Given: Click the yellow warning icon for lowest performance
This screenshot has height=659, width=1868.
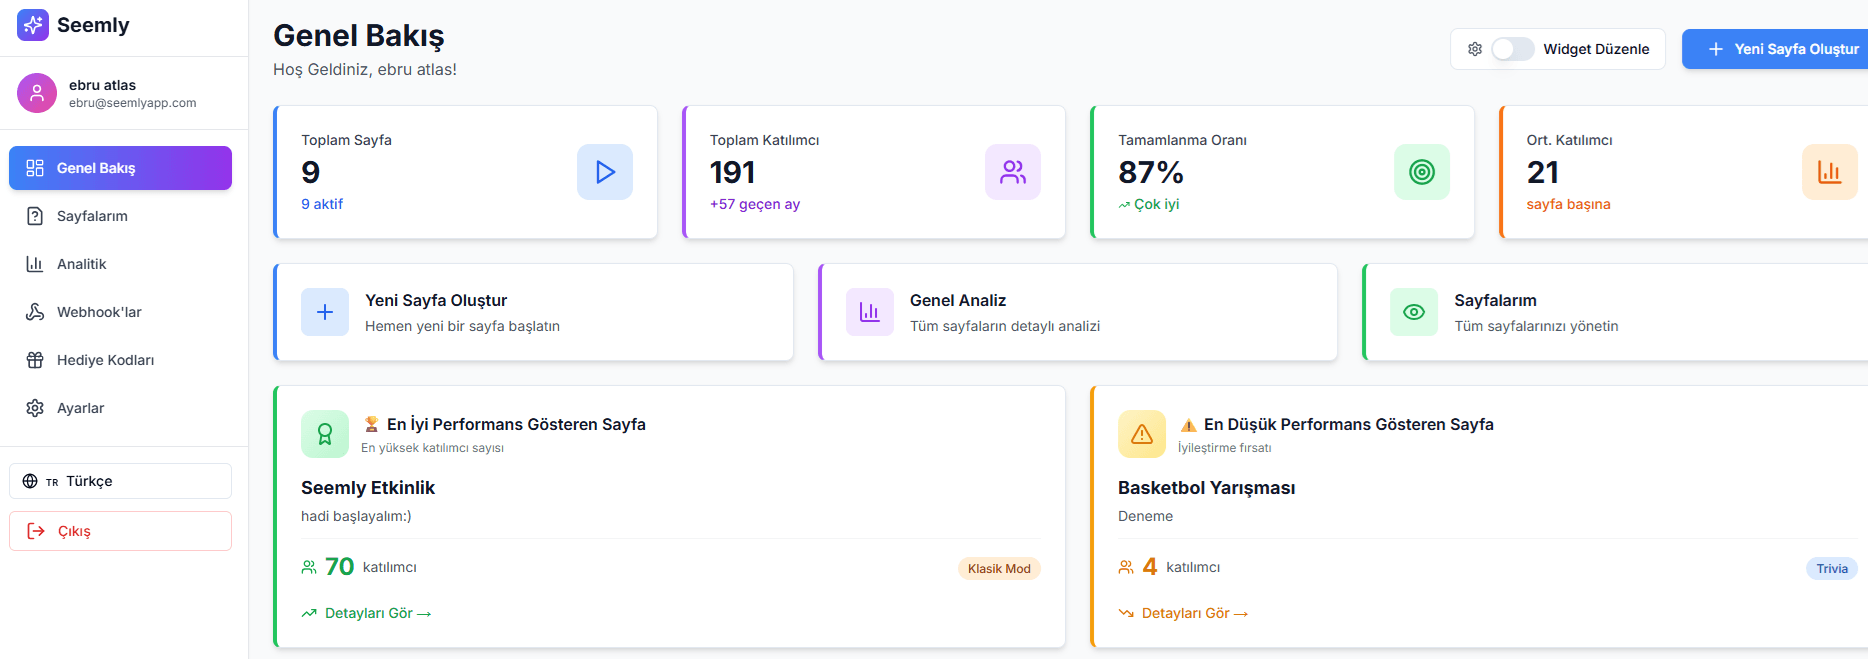Looking at the screenshot, I should 1141,434.
